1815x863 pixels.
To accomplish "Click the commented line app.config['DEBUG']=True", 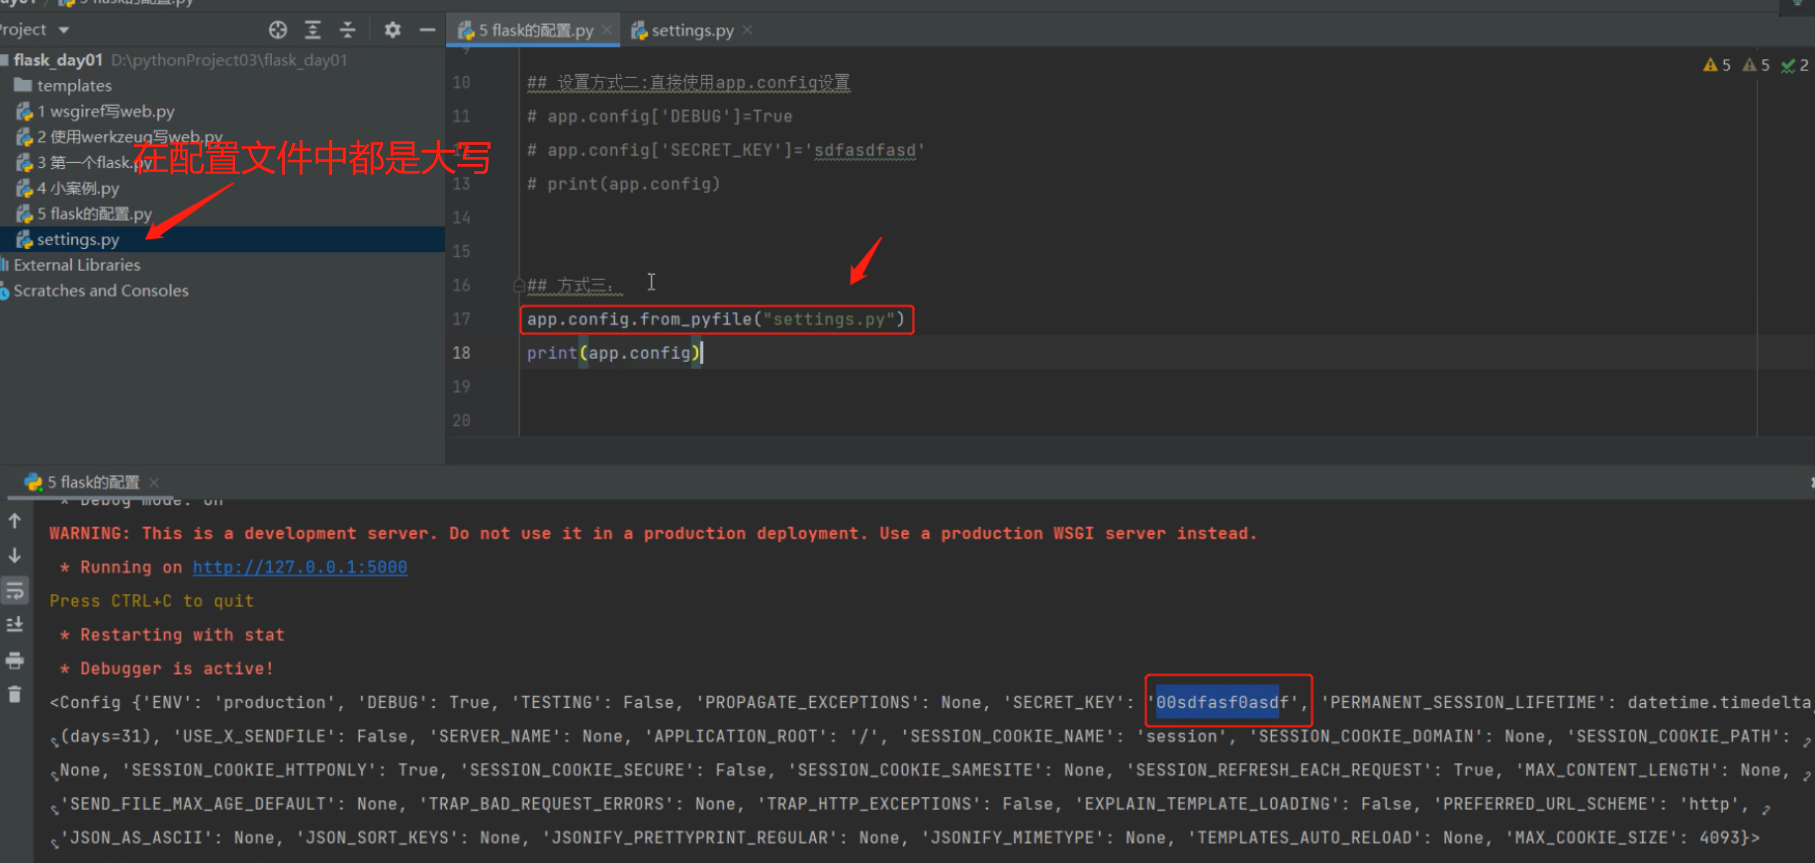I will click(x=660, y=116).
